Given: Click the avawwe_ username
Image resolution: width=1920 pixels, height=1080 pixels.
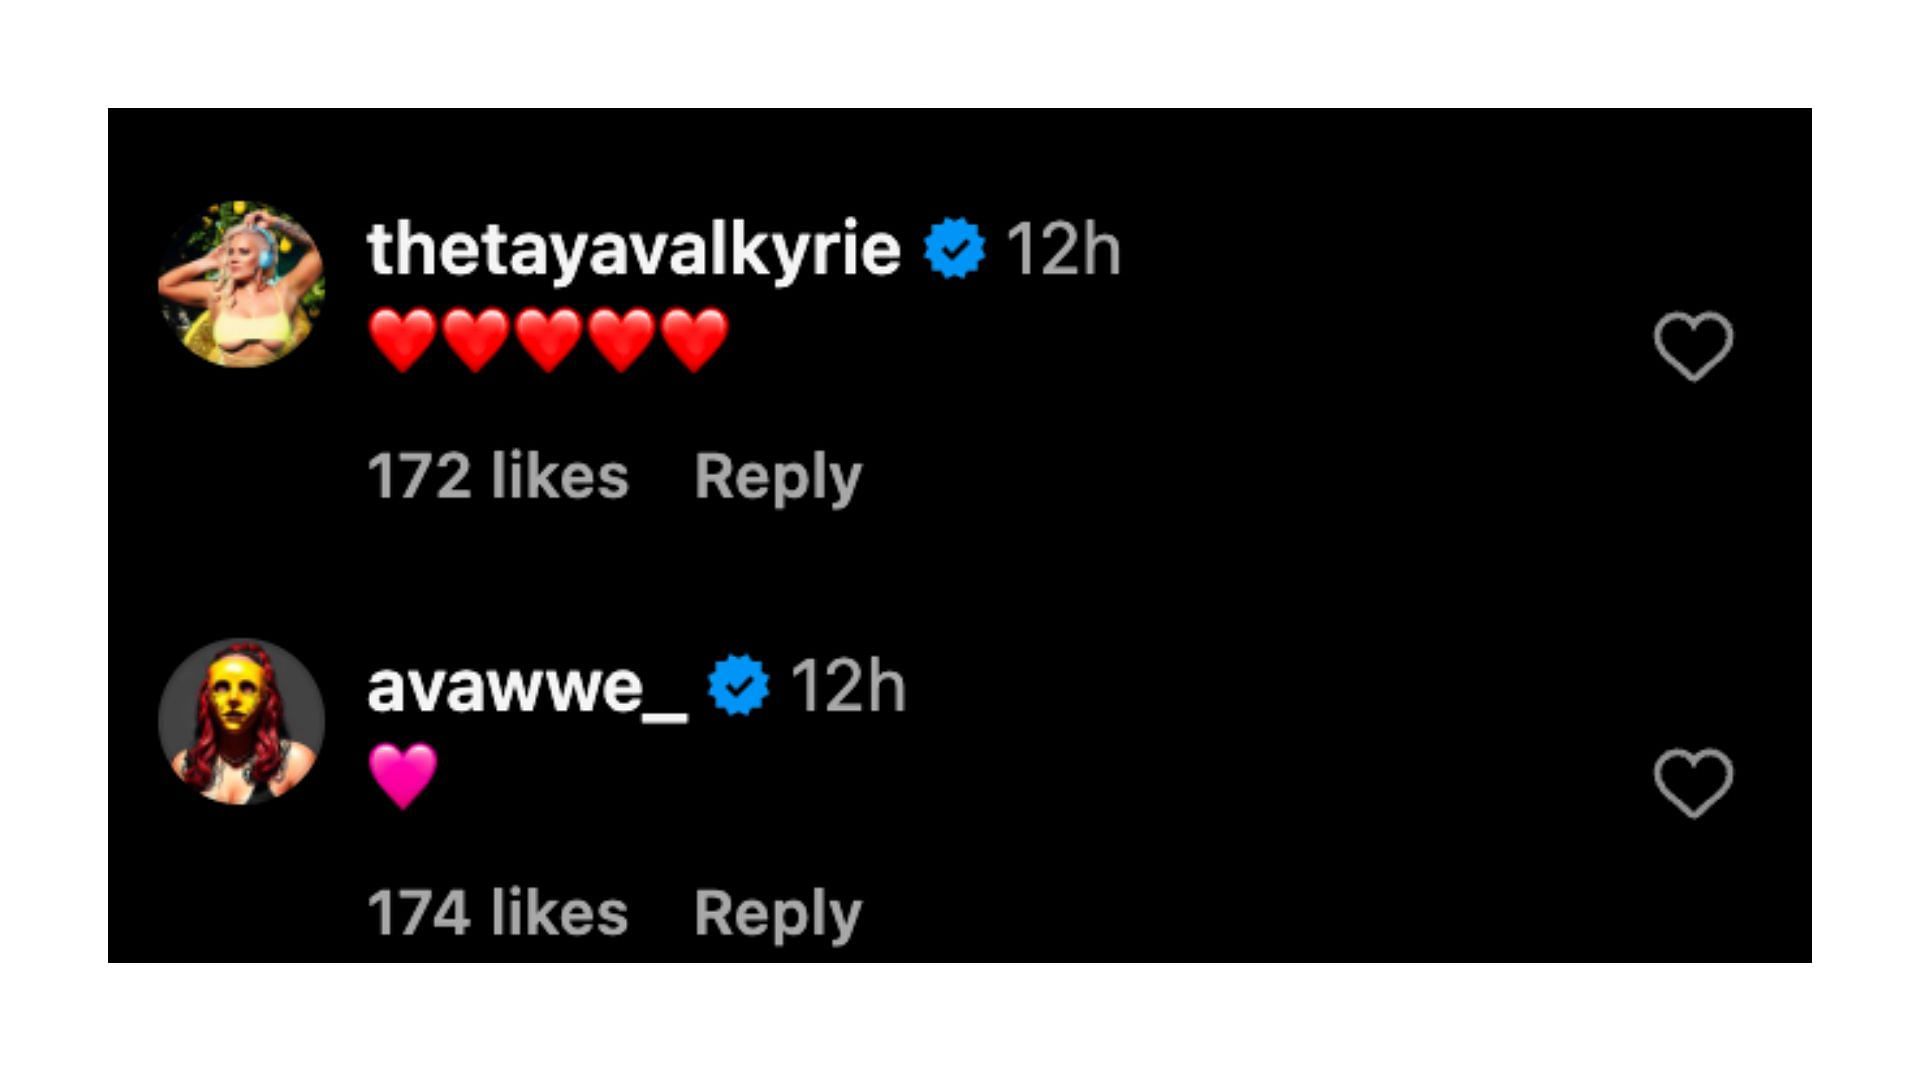Looking at the screenshot, I should coord(527,688).
